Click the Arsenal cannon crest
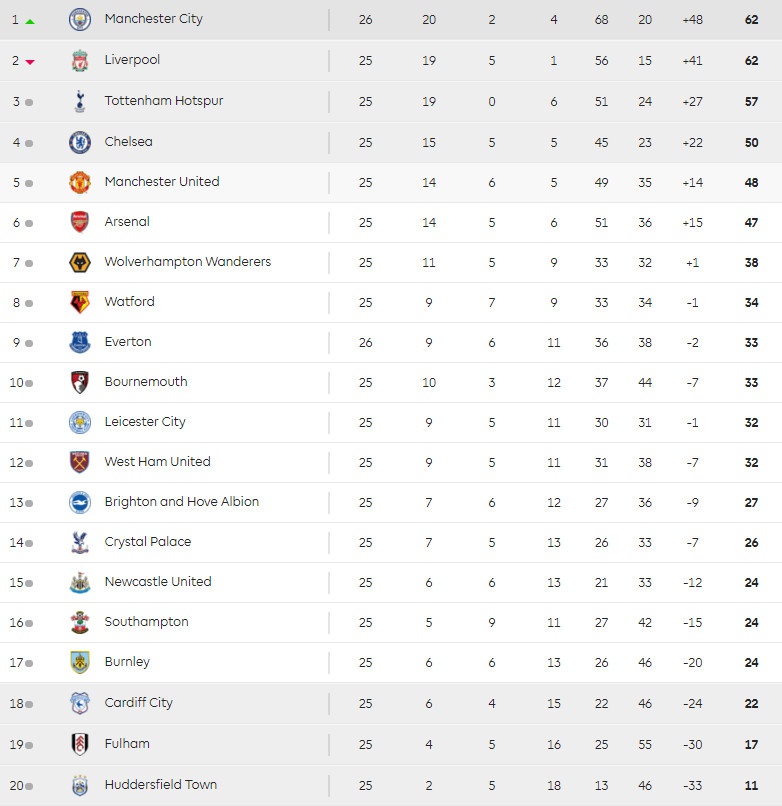The height and width of the screenshot is (806, 782). click(x=80, y=222)
